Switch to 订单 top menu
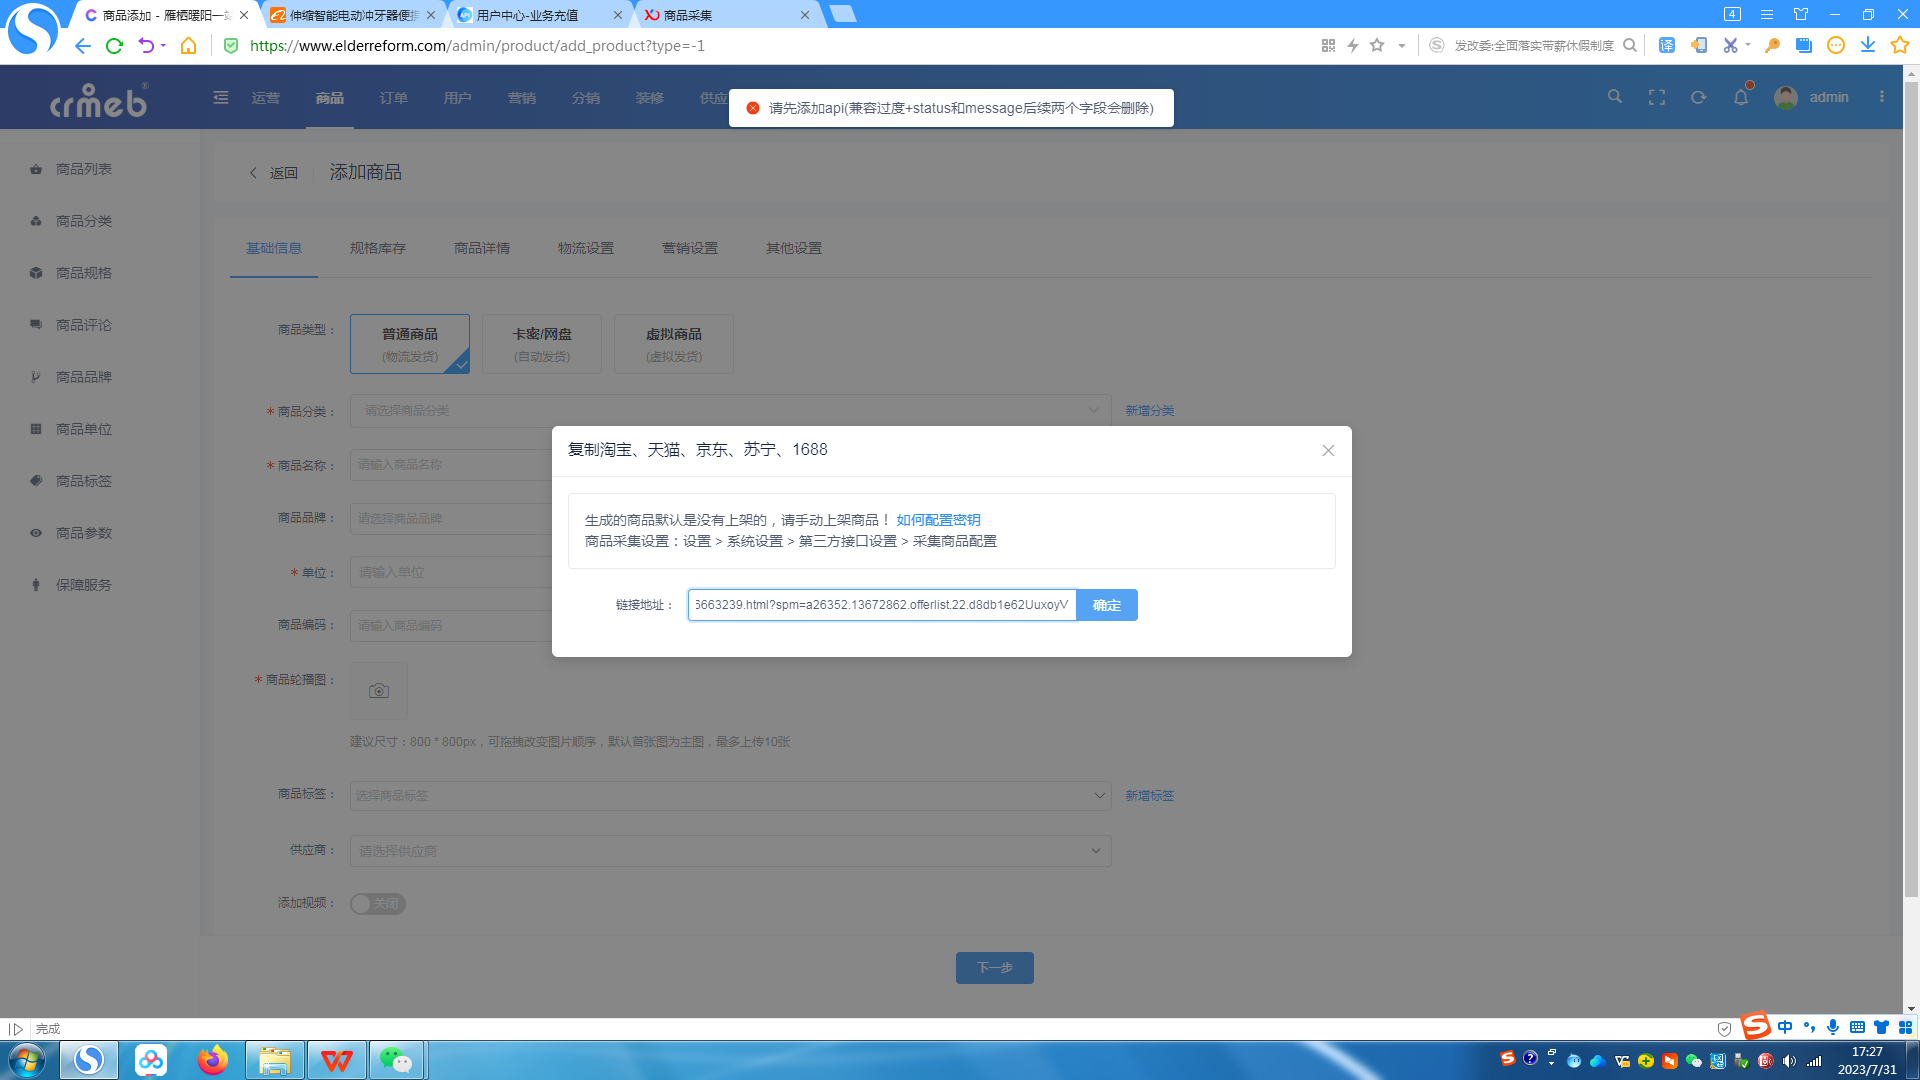Viewport: 1920px width, 1080px height. point(394,98)
